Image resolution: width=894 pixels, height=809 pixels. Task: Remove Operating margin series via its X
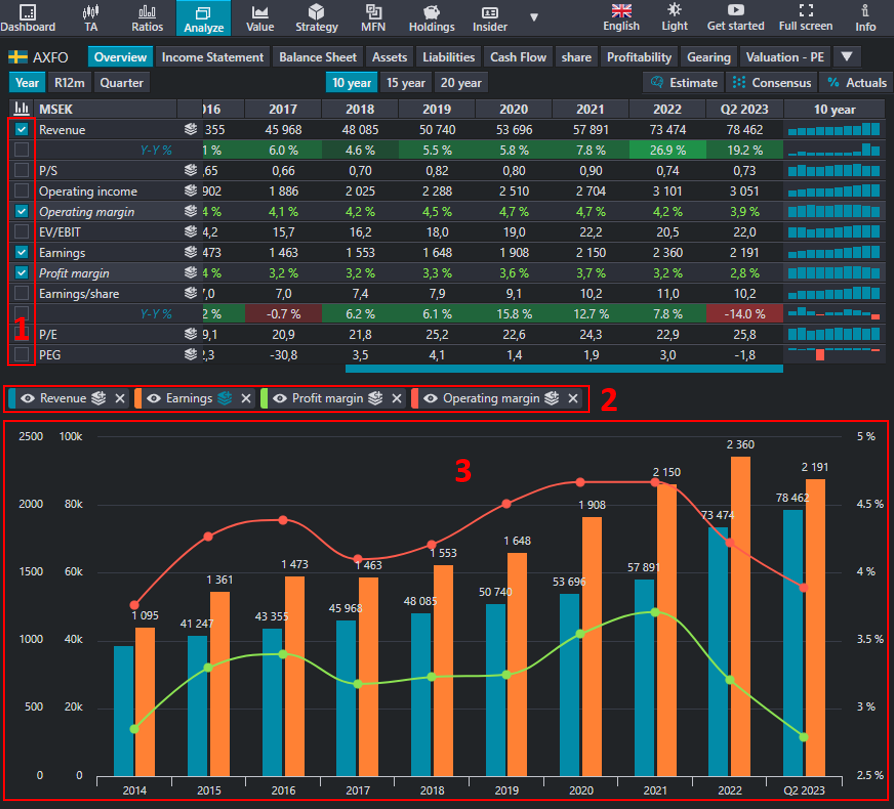573,398
